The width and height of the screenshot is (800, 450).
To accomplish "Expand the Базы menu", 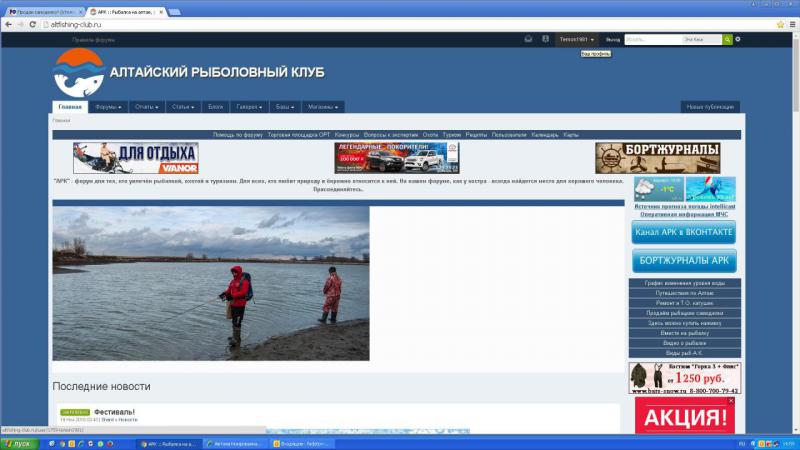I will 285,107.
